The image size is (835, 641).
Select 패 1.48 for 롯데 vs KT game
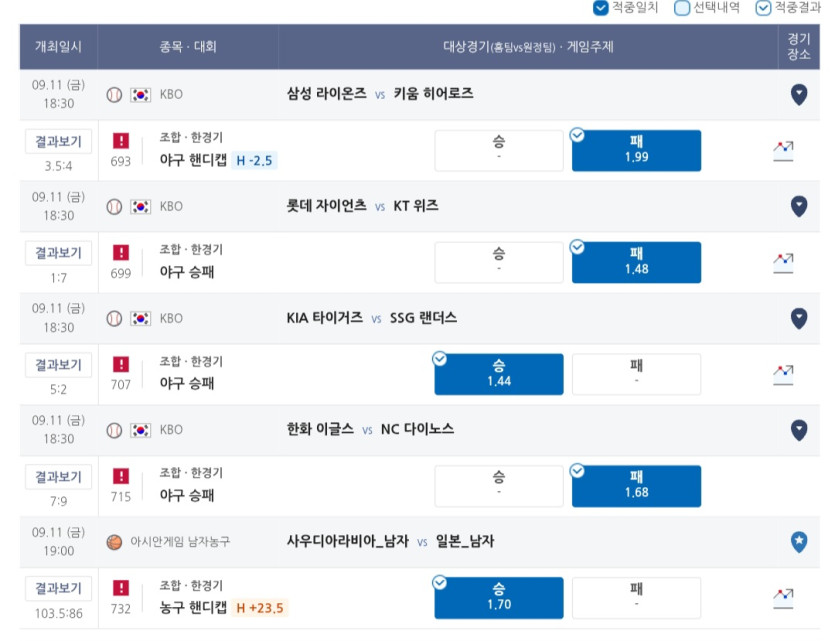[x=636, y=262]
